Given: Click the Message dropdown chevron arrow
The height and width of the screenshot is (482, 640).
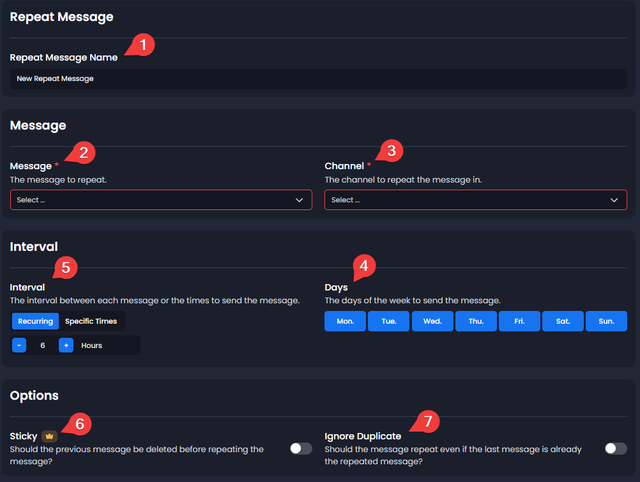Looking at the screenshot, I should [x=299, y=200].
